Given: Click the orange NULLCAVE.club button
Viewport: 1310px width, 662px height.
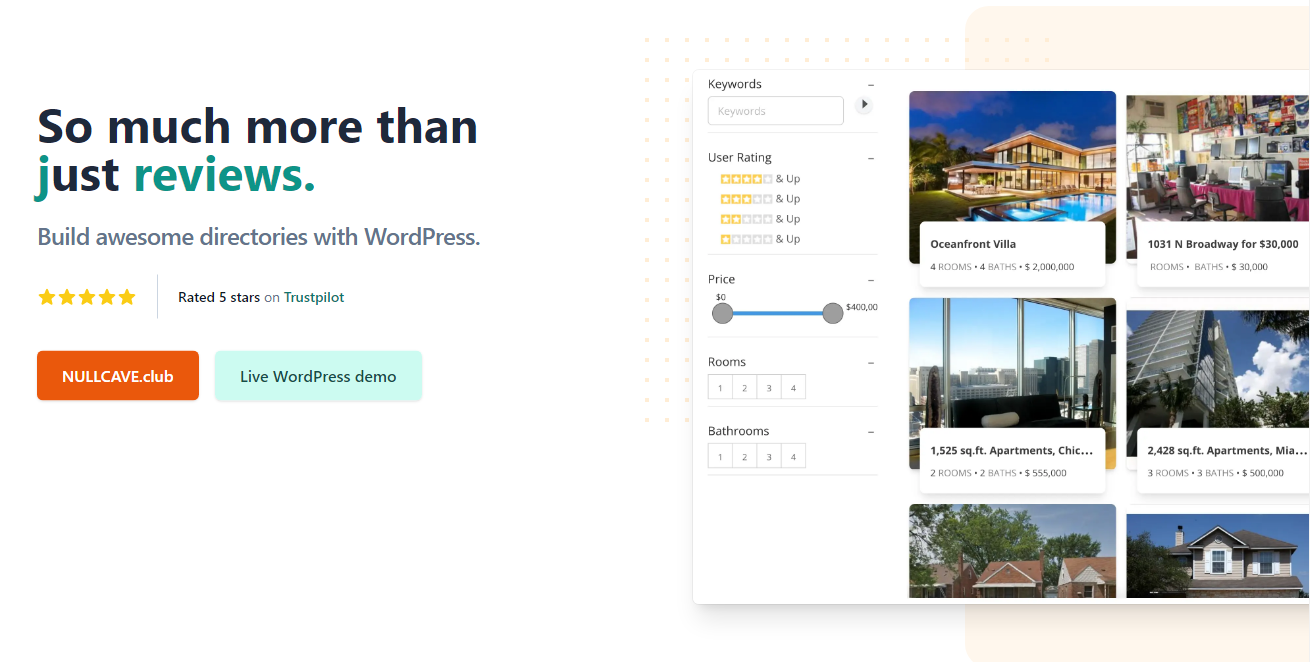Looking at the screenshot, I should pos(117,375).
